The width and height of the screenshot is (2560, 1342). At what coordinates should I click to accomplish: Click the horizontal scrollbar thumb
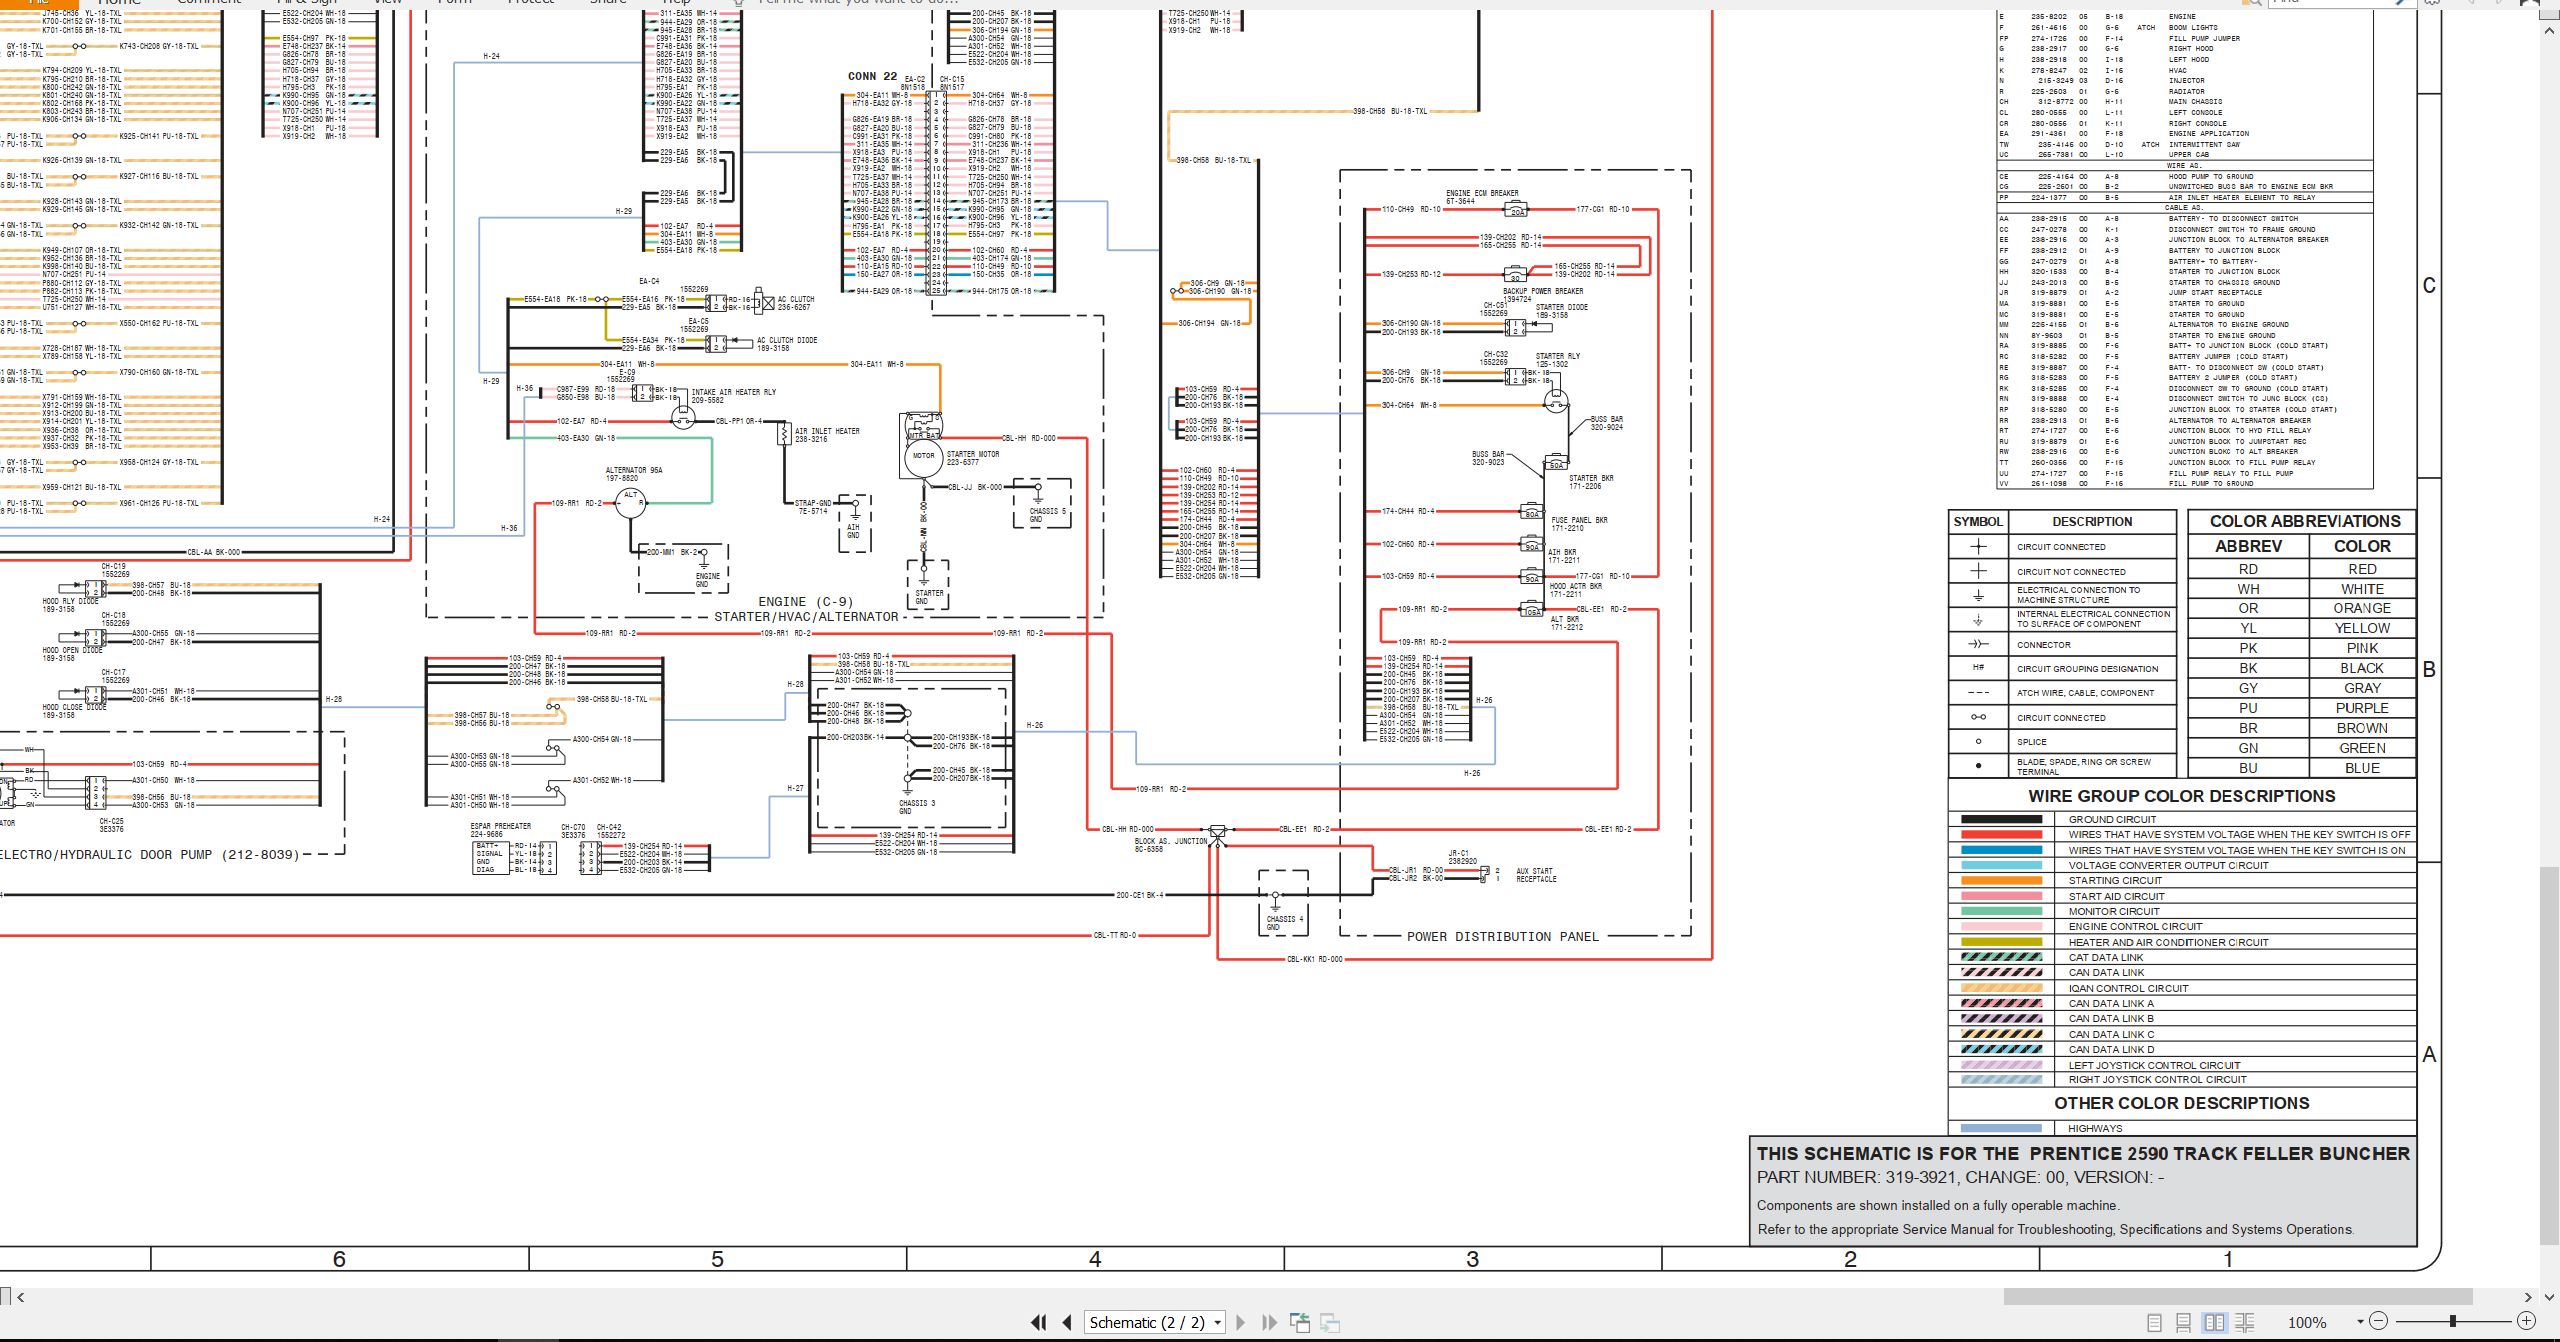pyautogui.click(x=2238, y=1297)
